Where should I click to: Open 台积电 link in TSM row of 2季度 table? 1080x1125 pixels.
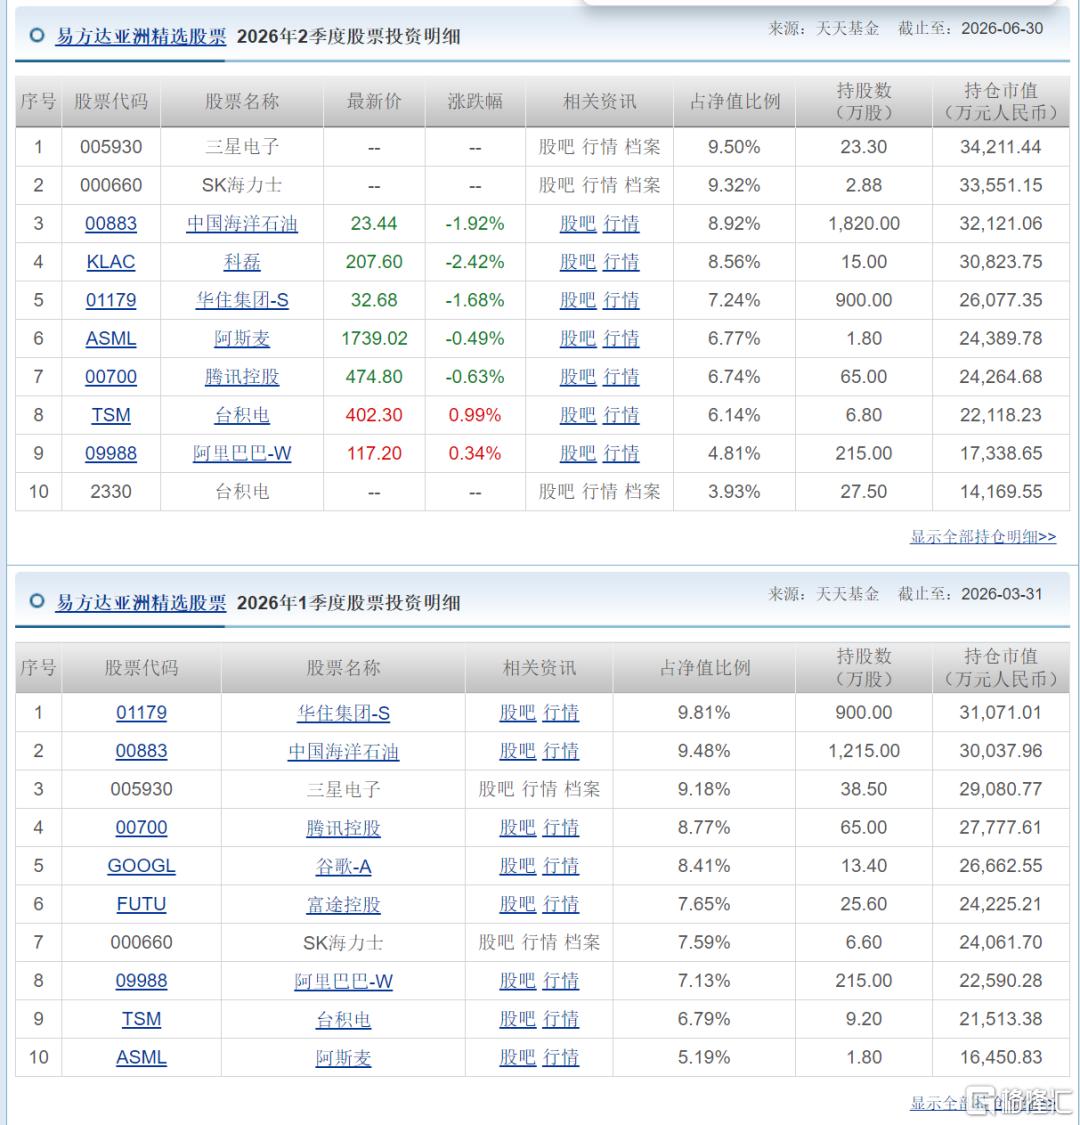click(x=242, y=415)
